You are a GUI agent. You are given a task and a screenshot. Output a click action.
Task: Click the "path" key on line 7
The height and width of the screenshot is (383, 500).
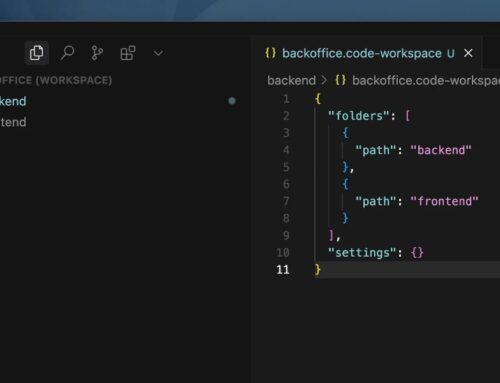tap(376, 201)
